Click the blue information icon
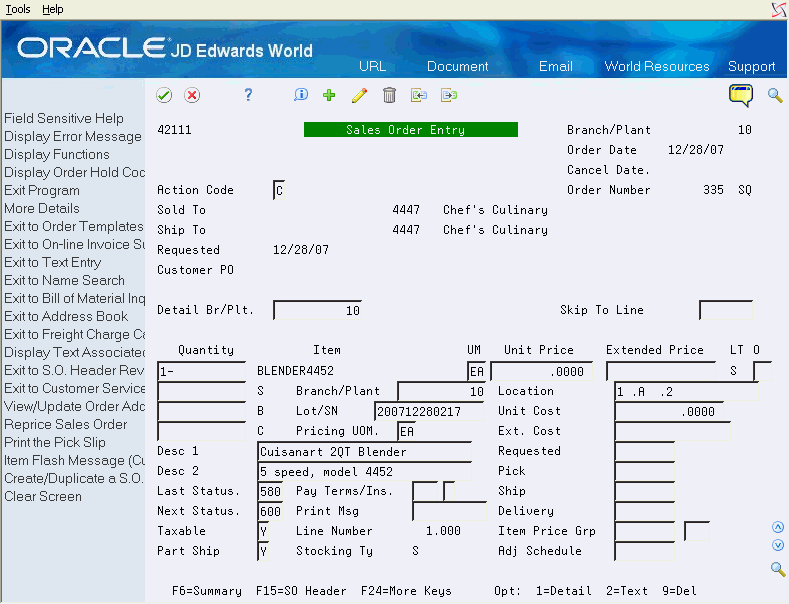The height and width of the screenshot is (604, 789). pos(301,95)
